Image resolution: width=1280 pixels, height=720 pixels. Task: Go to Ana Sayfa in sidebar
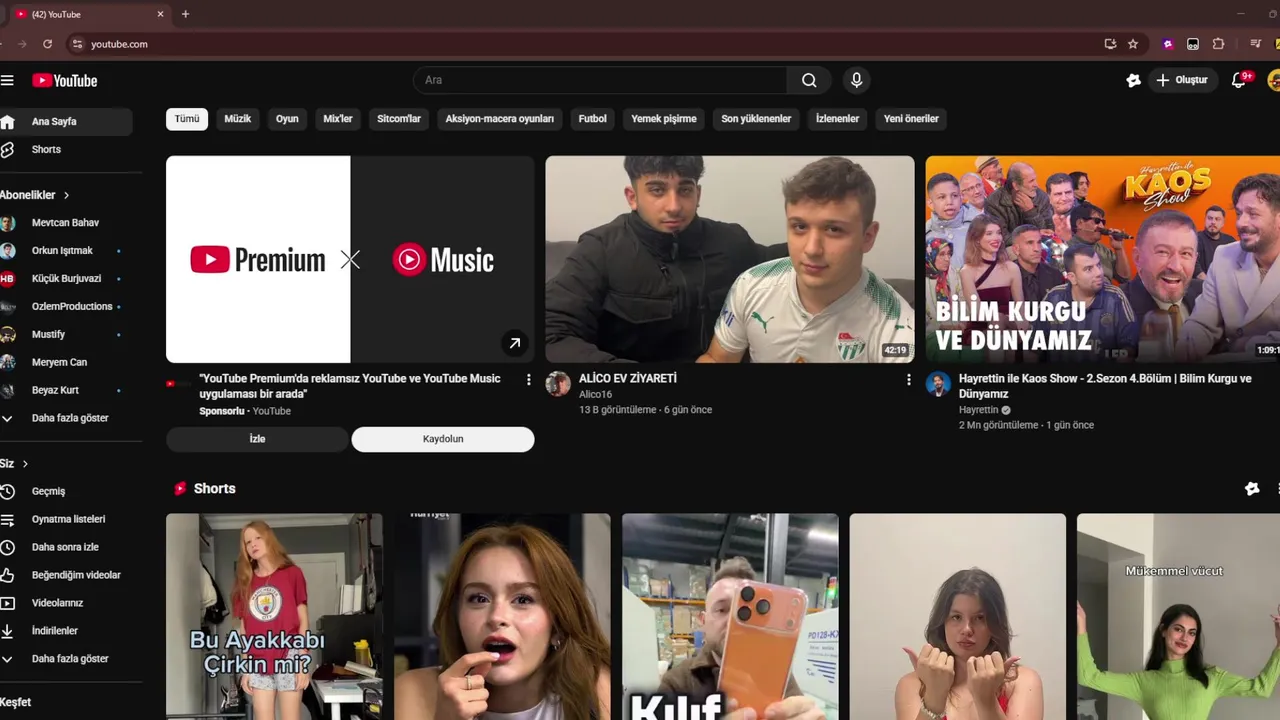click(54, 121)
